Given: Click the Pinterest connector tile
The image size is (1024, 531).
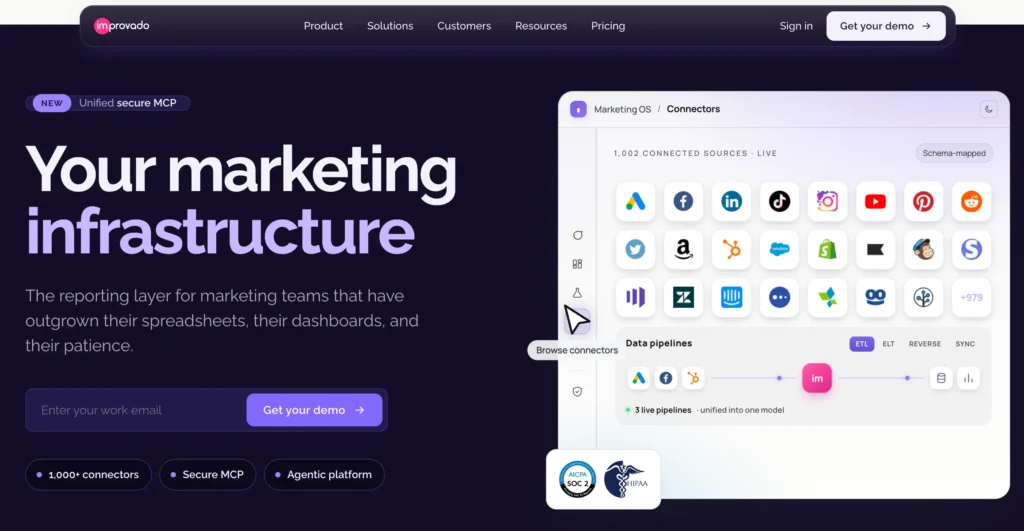Looking at the screenshot, I should pyautogui.click(x=923, y=201).
